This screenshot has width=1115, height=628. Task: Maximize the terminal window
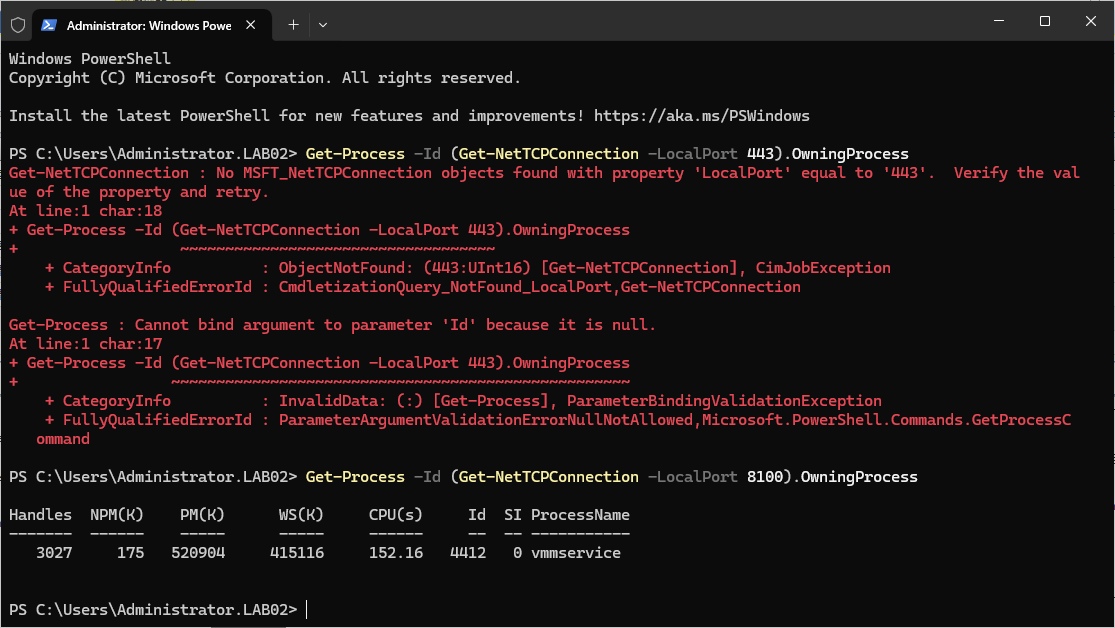[x=1044, y=21]
